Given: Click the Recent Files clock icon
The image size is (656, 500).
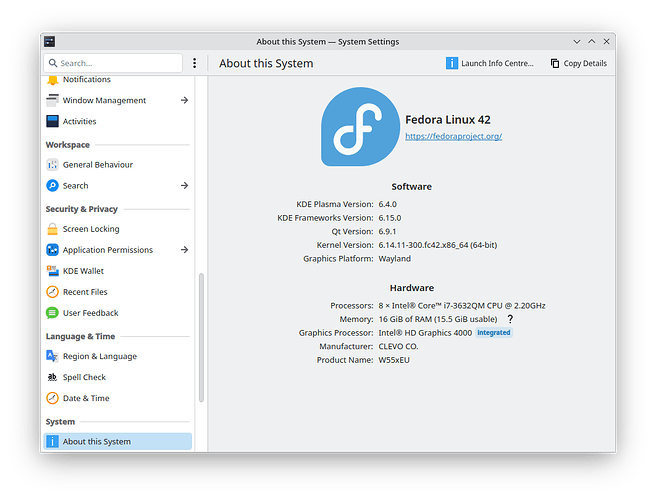Looking at the screenshot, I should pyautogui.click(x=52, y=292).
